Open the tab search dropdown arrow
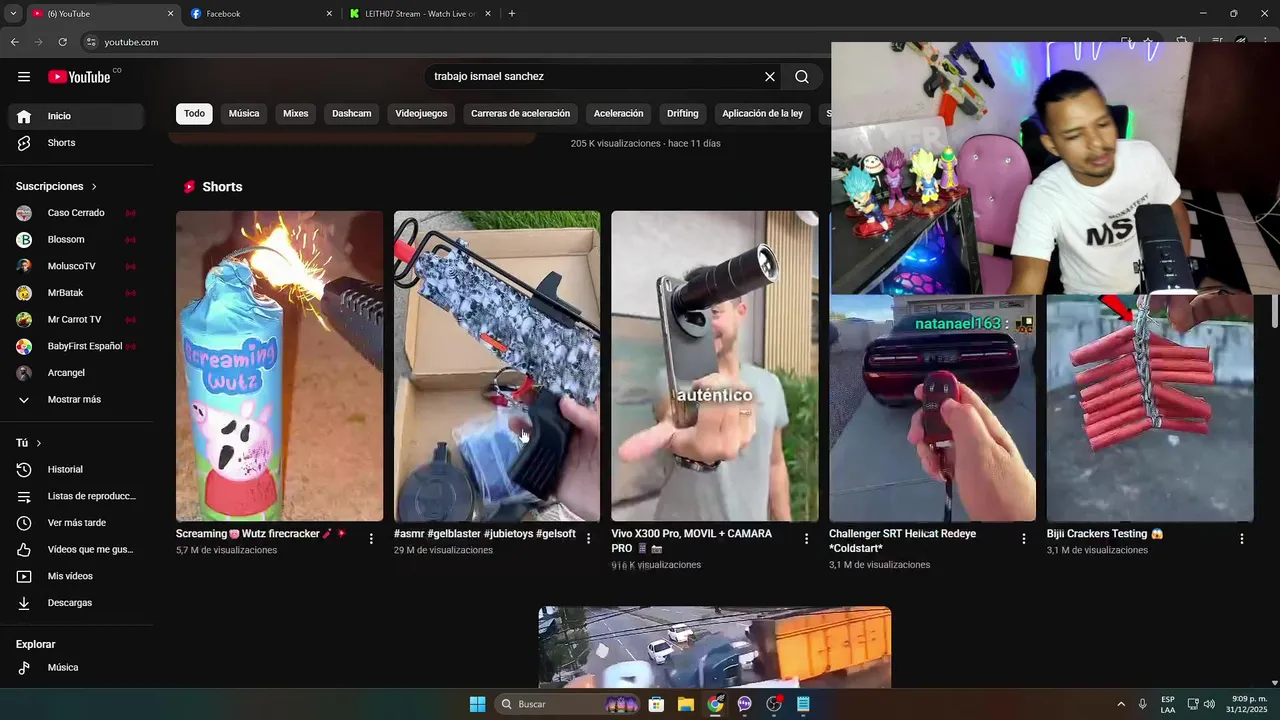The width and height of the screenshot is (1280, 720). (x=13, y=14)
